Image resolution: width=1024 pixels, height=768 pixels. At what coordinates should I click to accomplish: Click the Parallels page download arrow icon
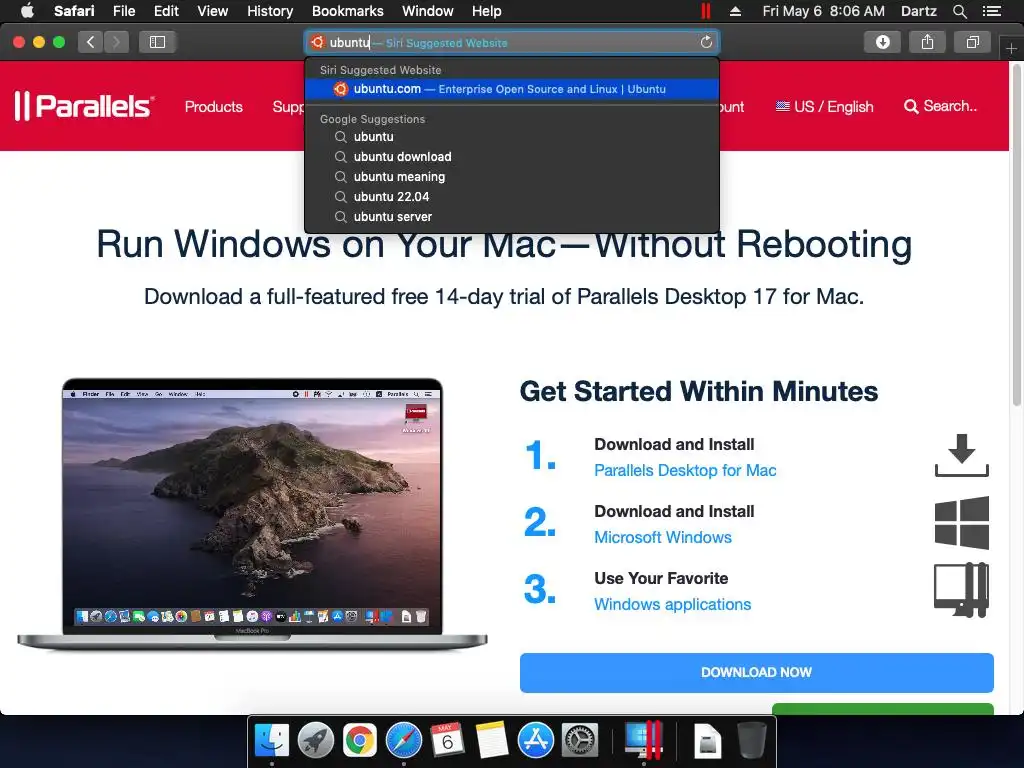pyautogui.click(x=961, y=455)
